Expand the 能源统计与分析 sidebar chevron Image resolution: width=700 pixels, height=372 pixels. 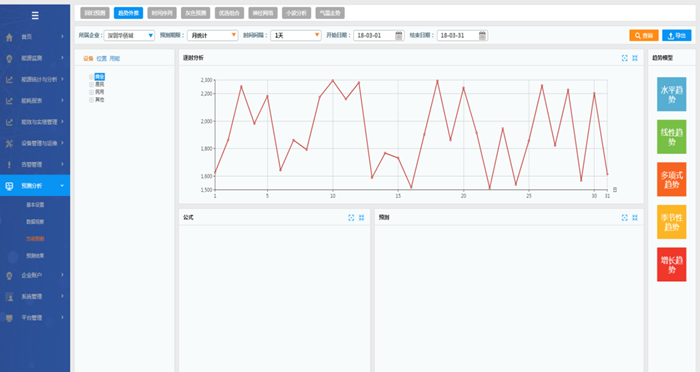[62, 79]
